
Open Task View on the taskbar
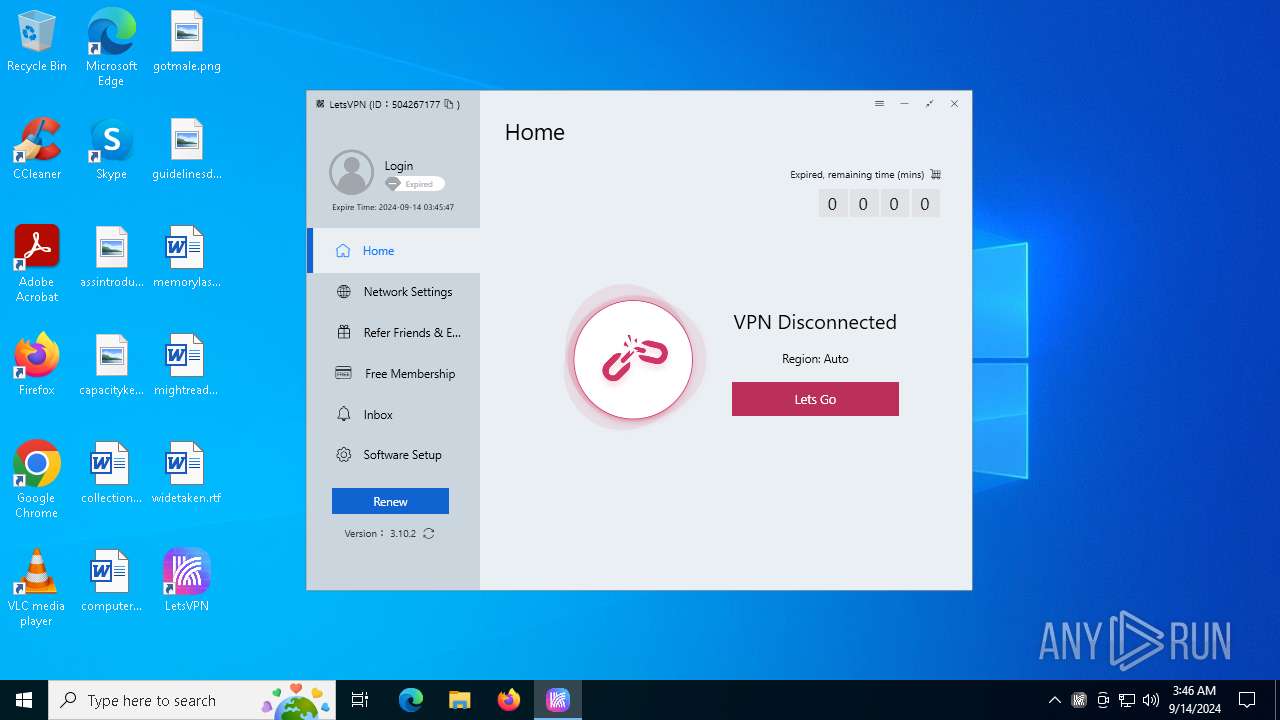(x=360, y=700)
